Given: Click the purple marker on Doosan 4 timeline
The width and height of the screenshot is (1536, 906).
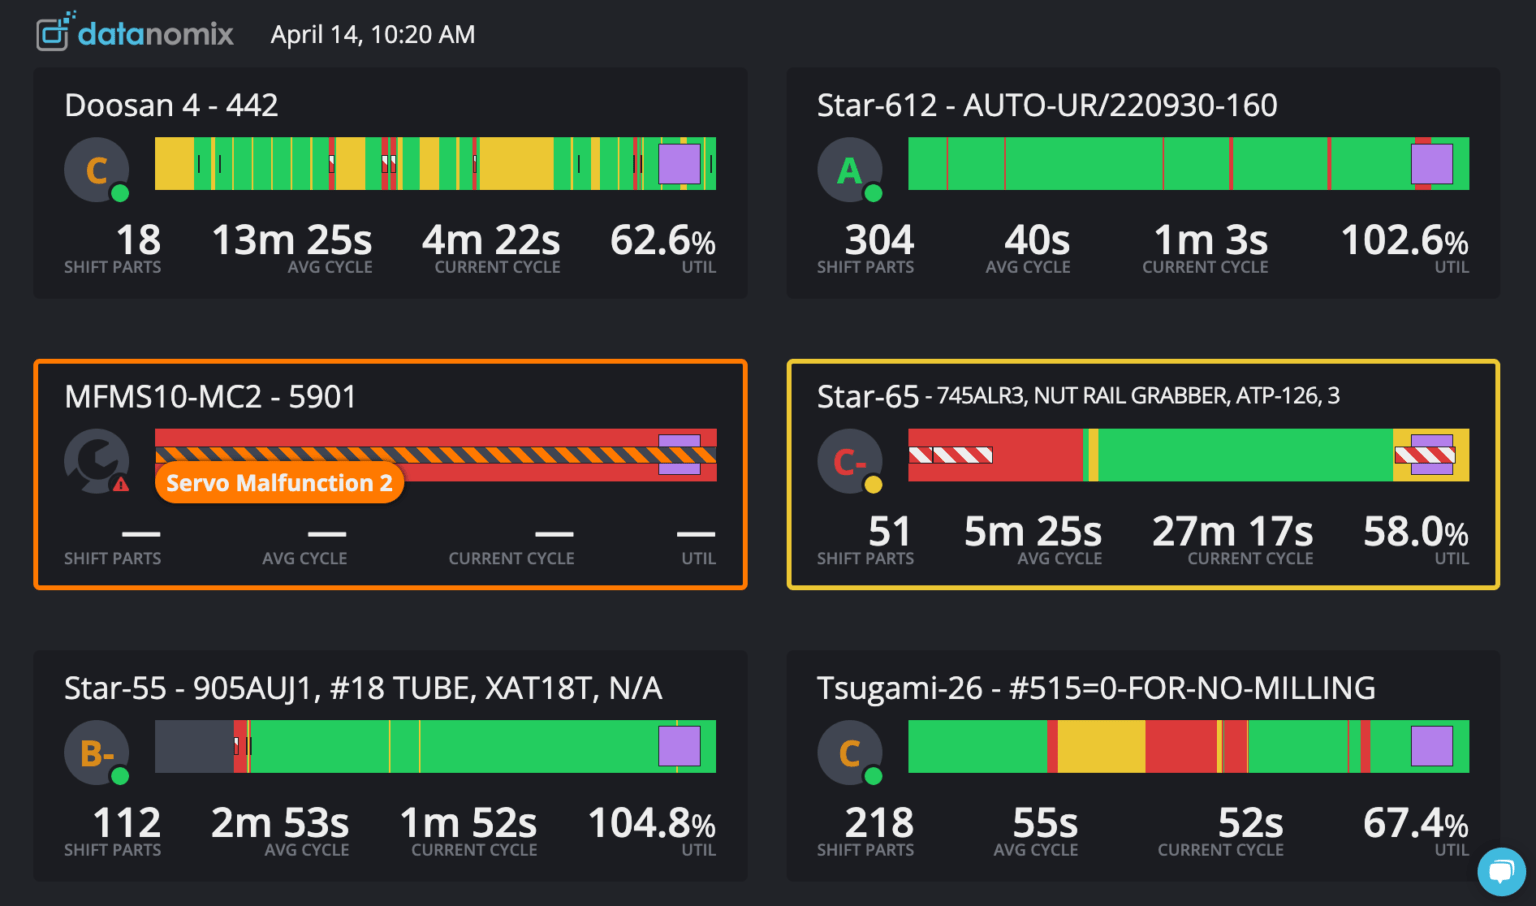Looking at the screenshot, I should point(681,164).
